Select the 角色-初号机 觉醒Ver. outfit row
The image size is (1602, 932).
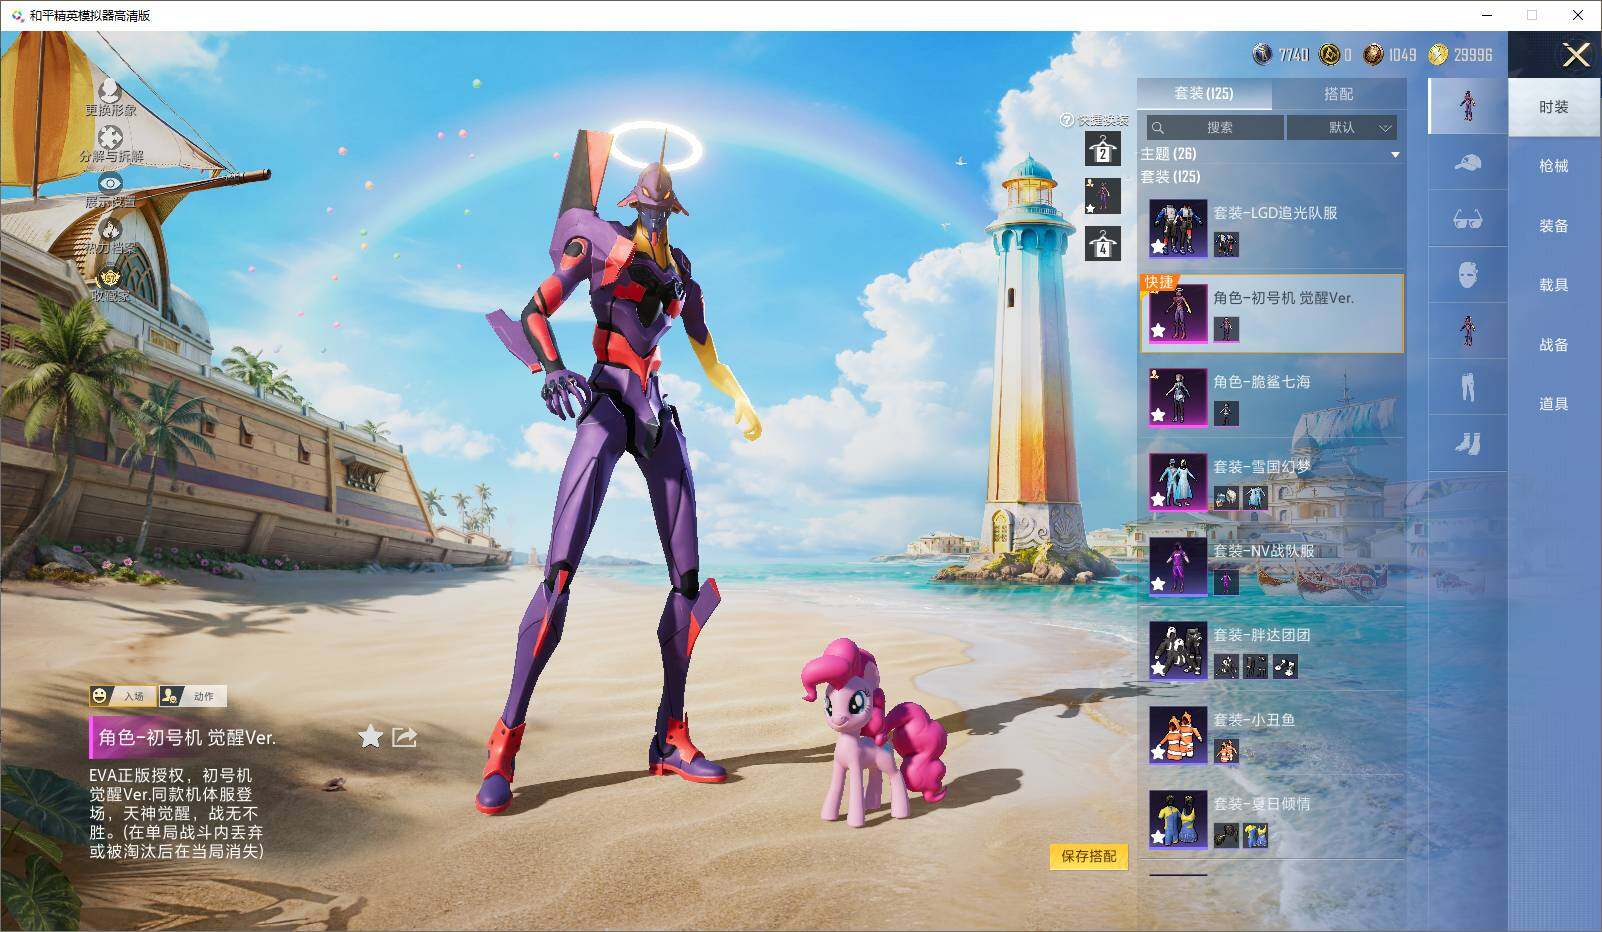point(1272,313)
